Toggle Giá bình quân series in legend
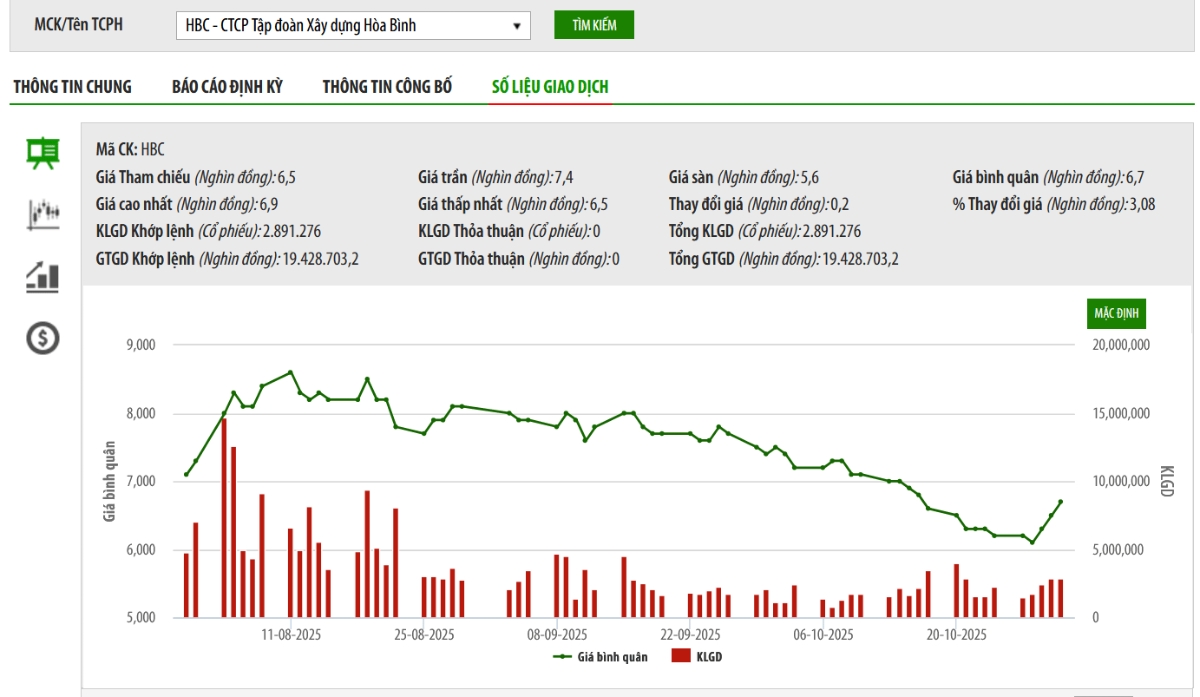 point(611,657)
